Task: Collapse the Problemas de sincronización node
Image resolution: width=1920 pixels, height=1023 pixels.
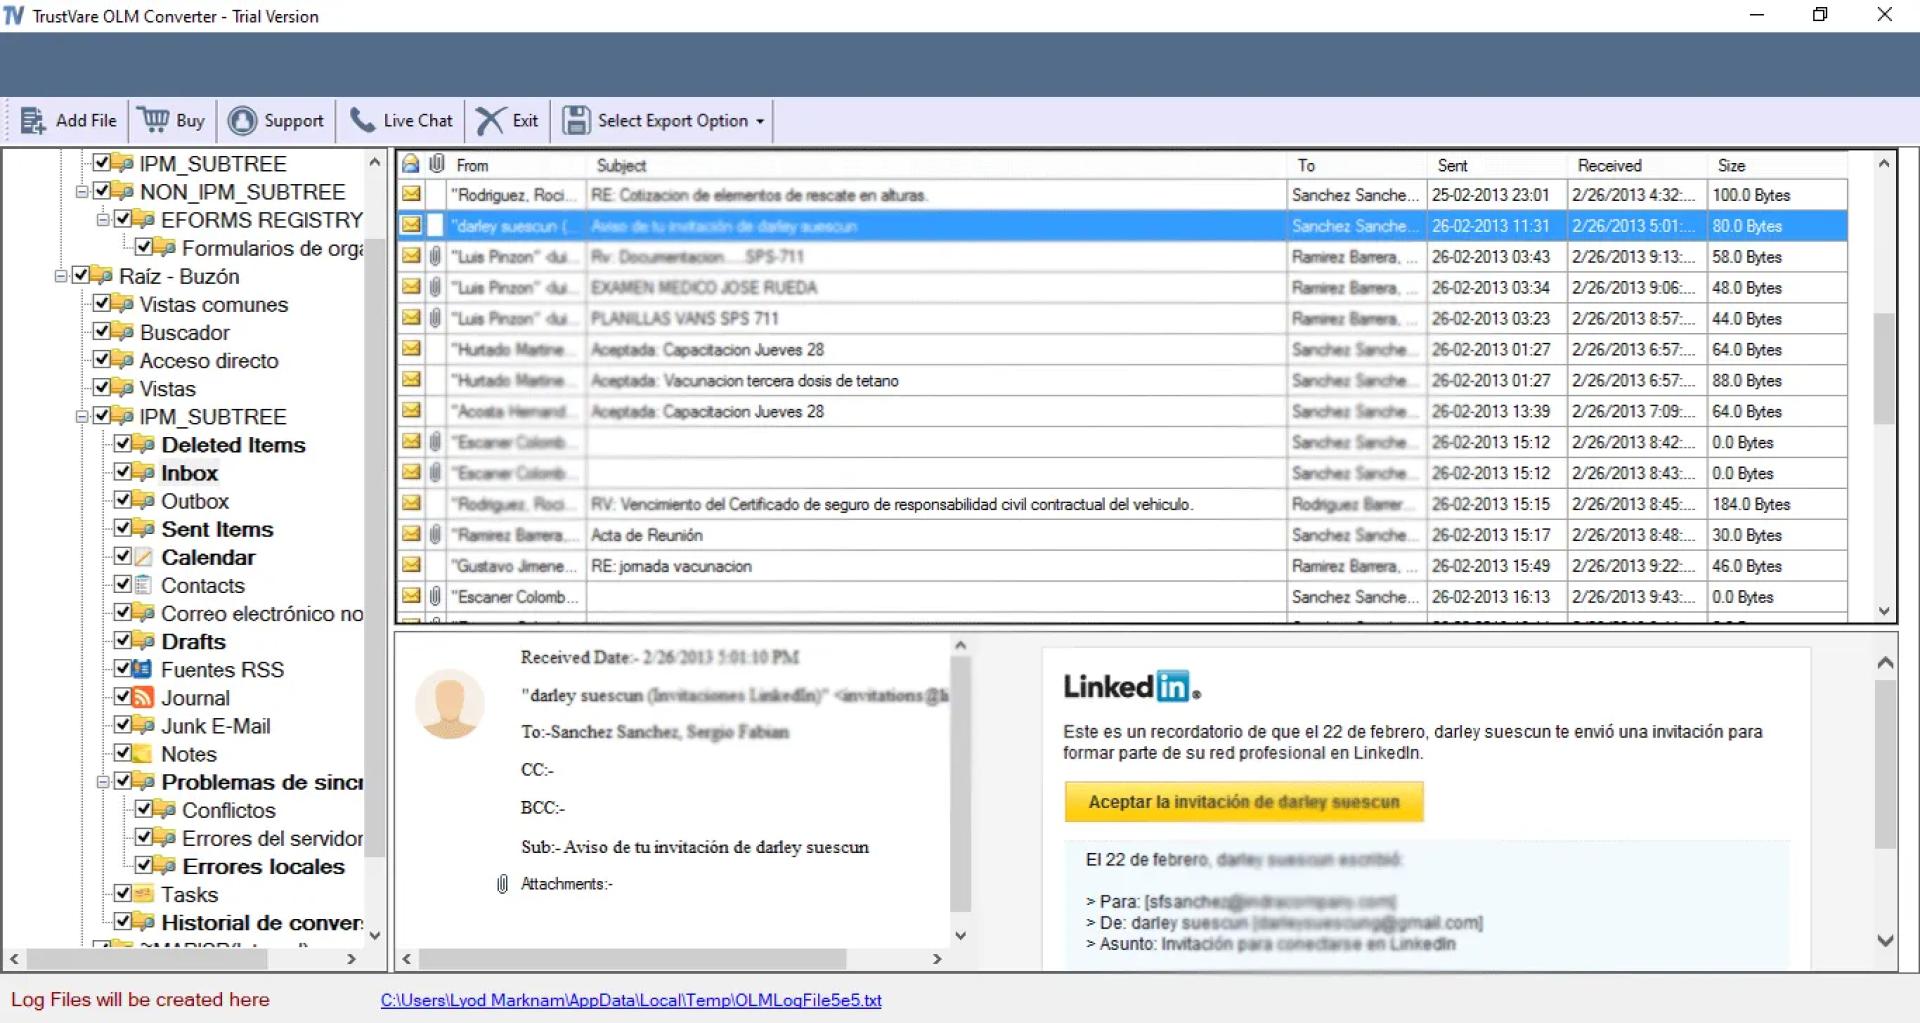Action: (103, 782)
